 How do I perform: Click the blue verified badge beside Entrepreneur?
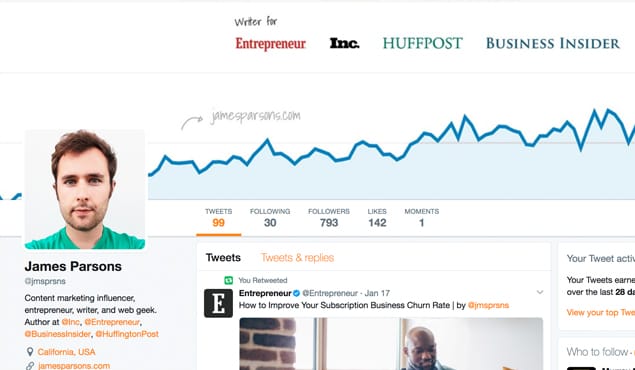point(296,293)
